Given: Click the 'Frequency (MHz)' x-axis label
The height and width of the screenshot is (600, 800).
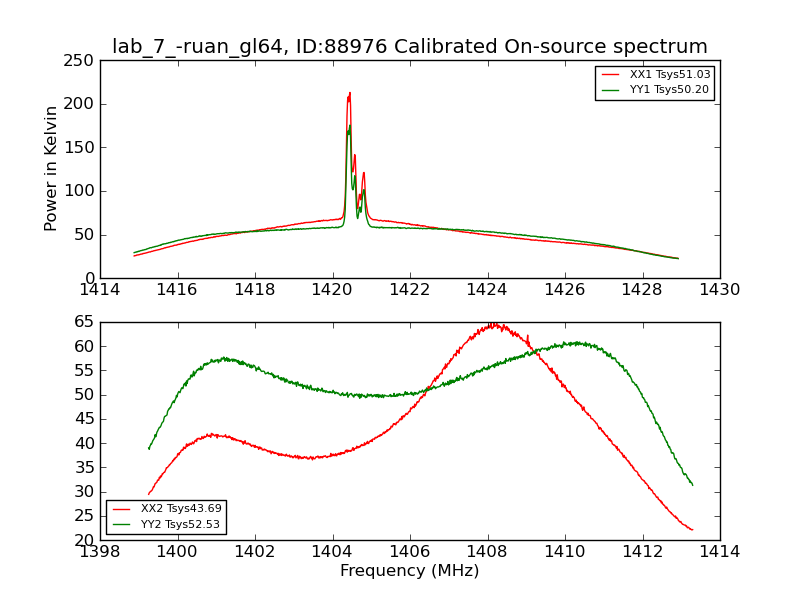Looking at the screenshot, I should point(410,570).
